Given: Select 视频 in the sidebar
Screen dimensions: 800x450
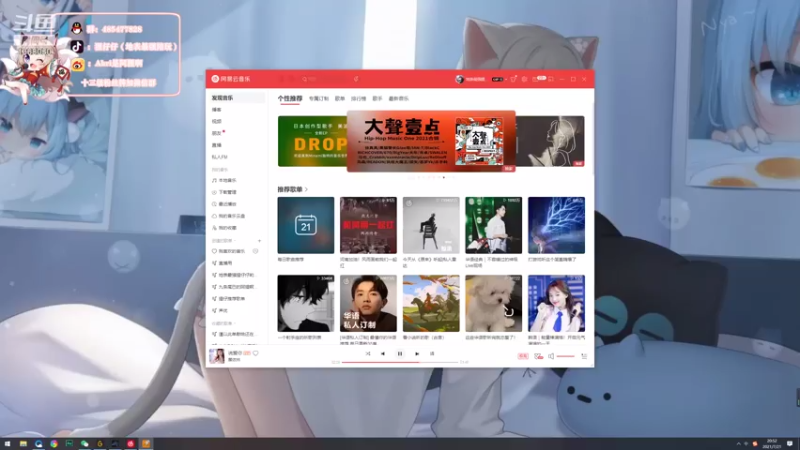Looking at the screenshot, I should point(217,121).
